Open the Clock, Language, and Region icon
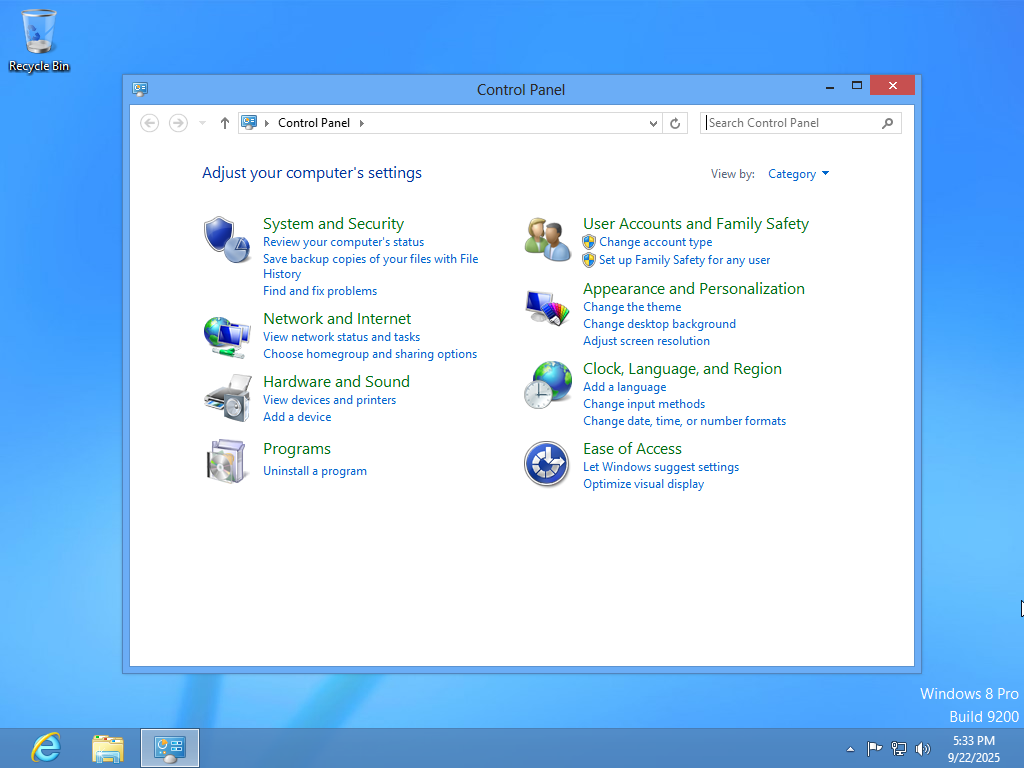Screen dimensions: 1024x768 click(x=547, y=385)
